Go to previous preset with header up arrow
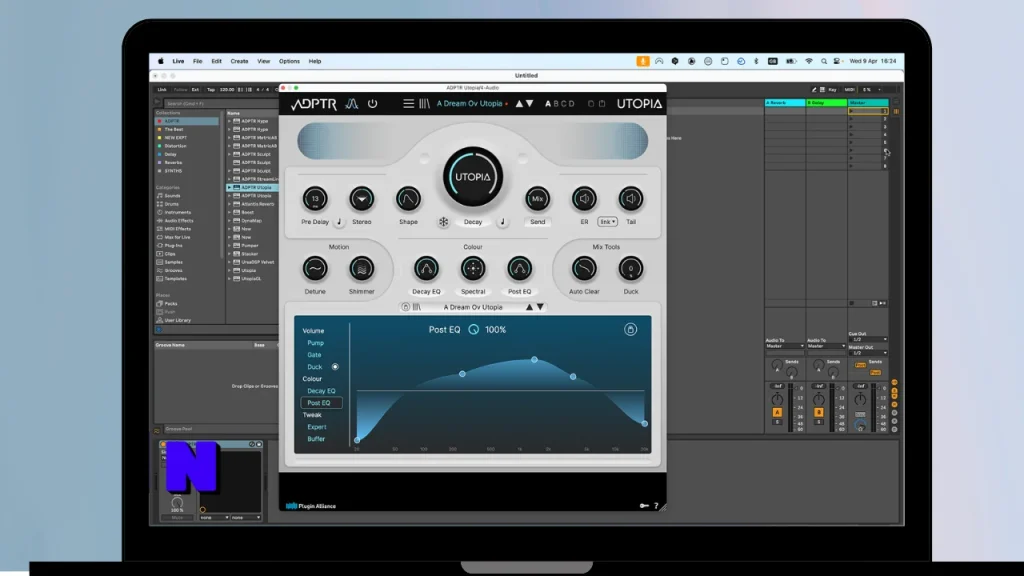The image size is (1024, 576). [519, 103]
